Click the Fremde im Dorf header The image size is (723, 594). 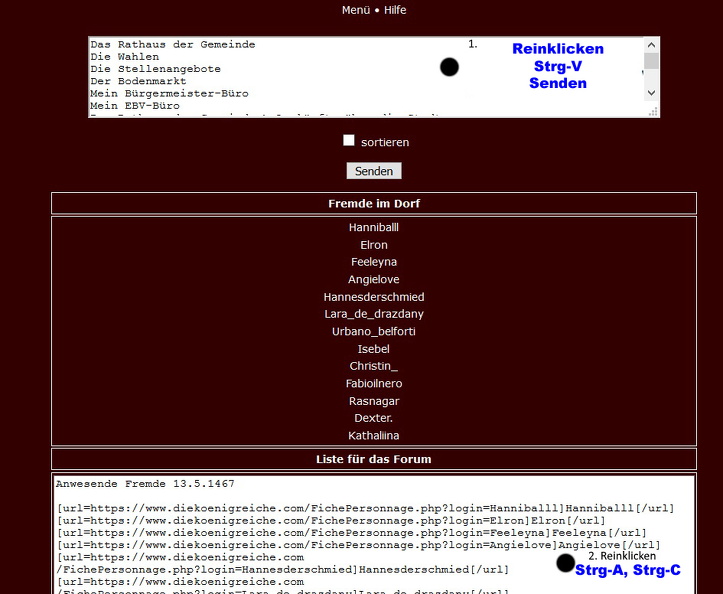(374, 203)
